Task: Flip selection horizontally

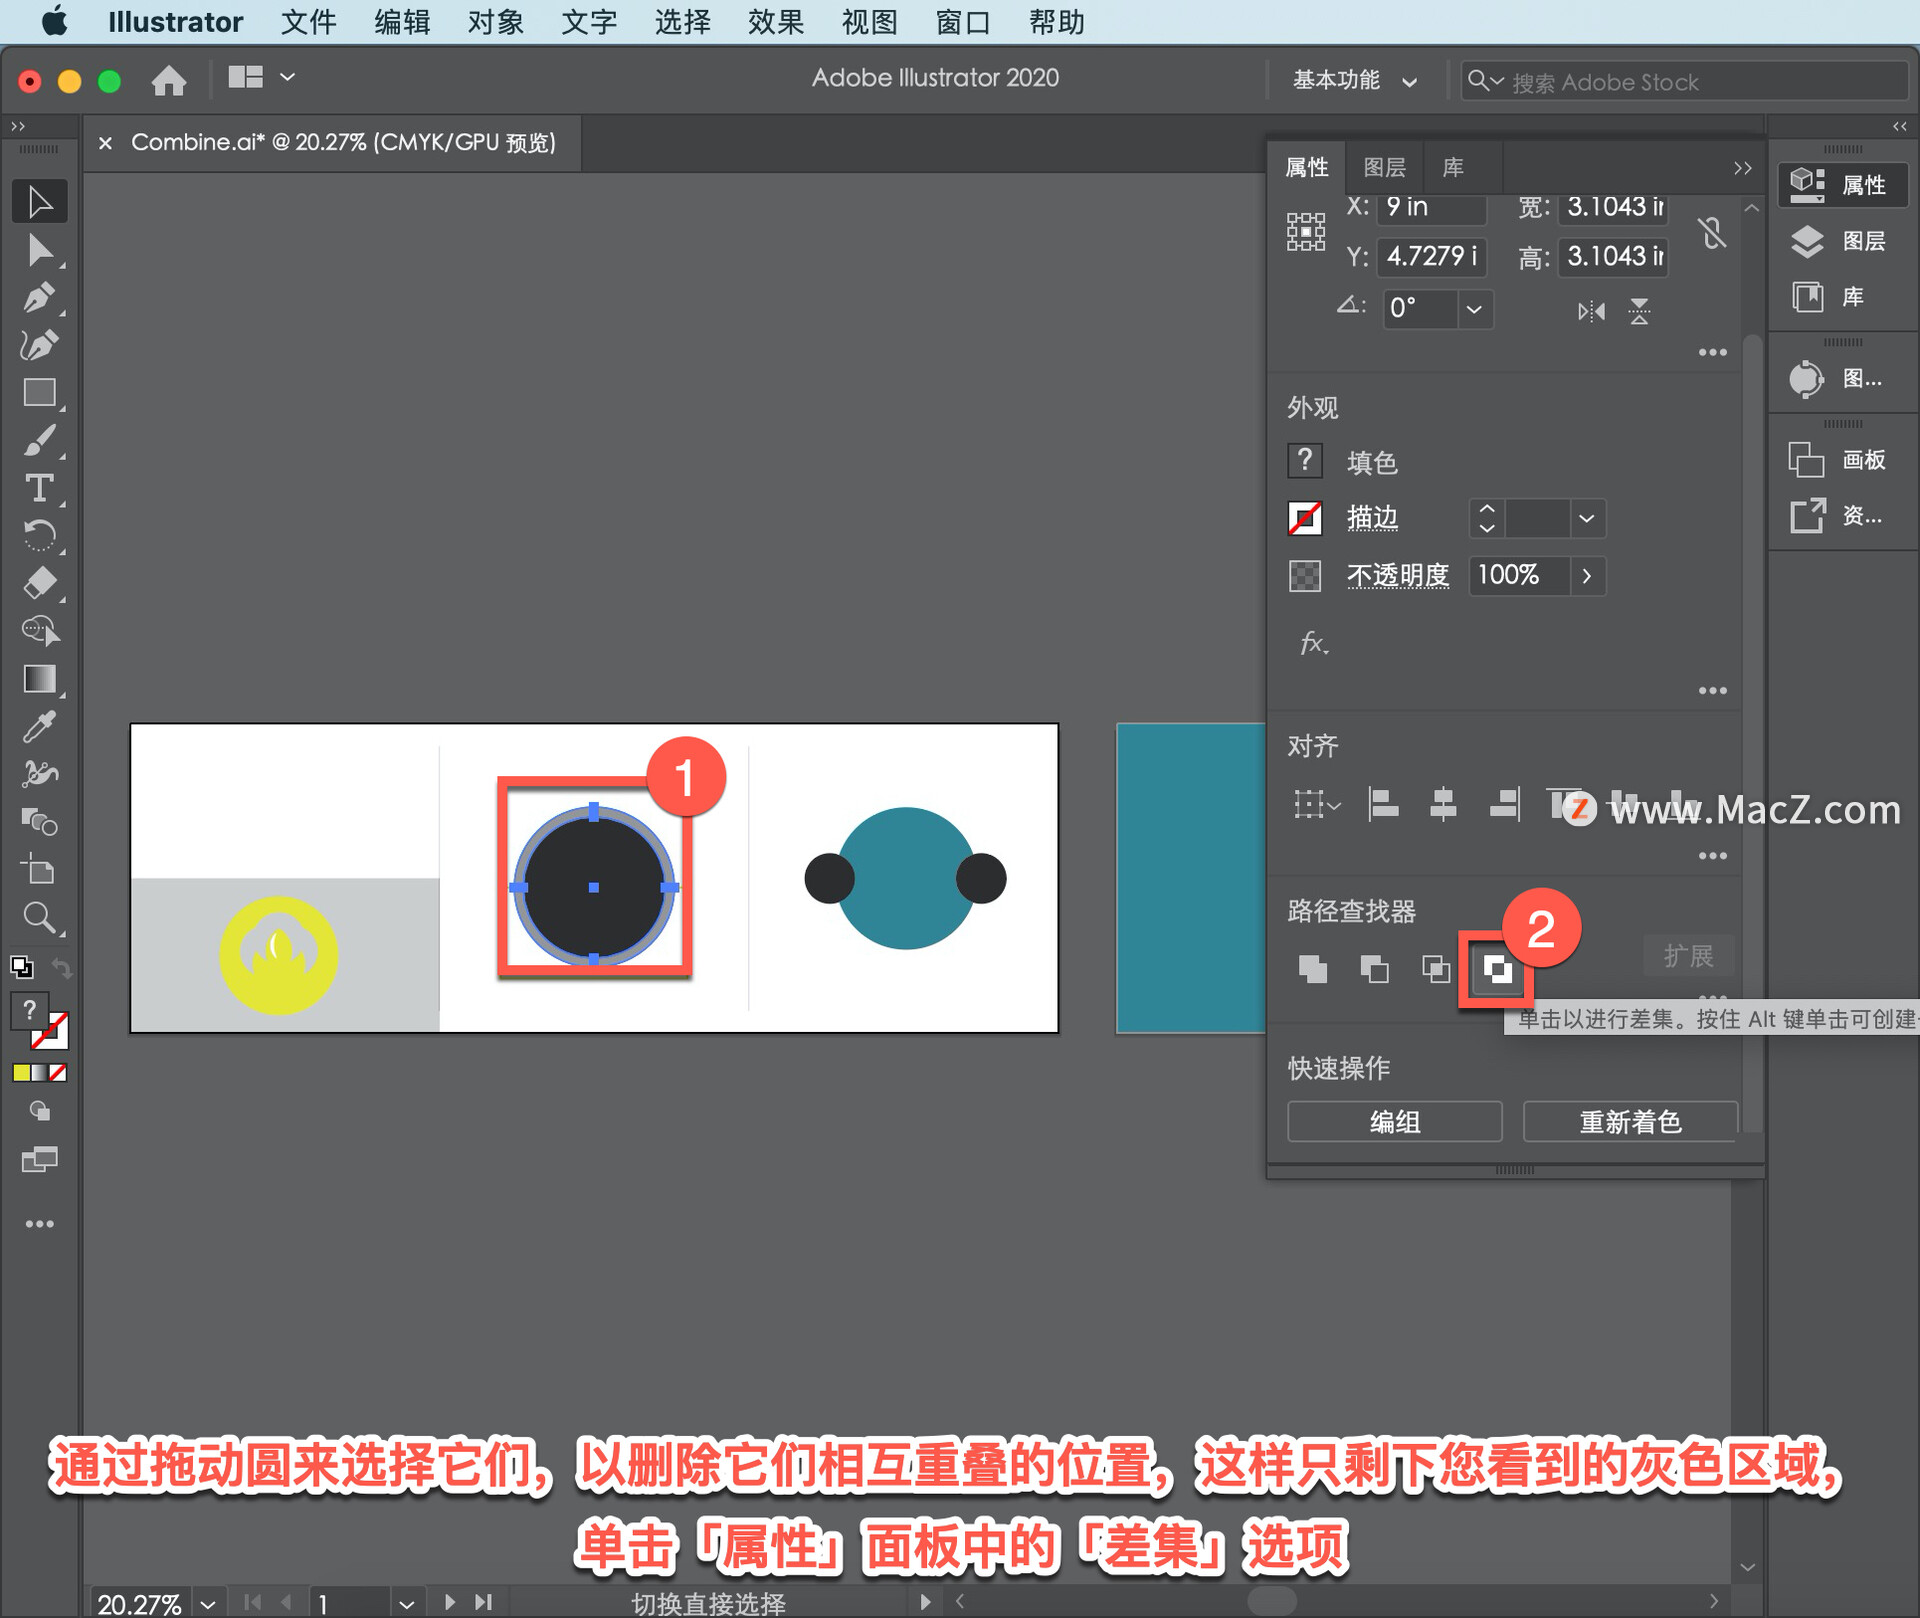Action: click(1591, 311)
